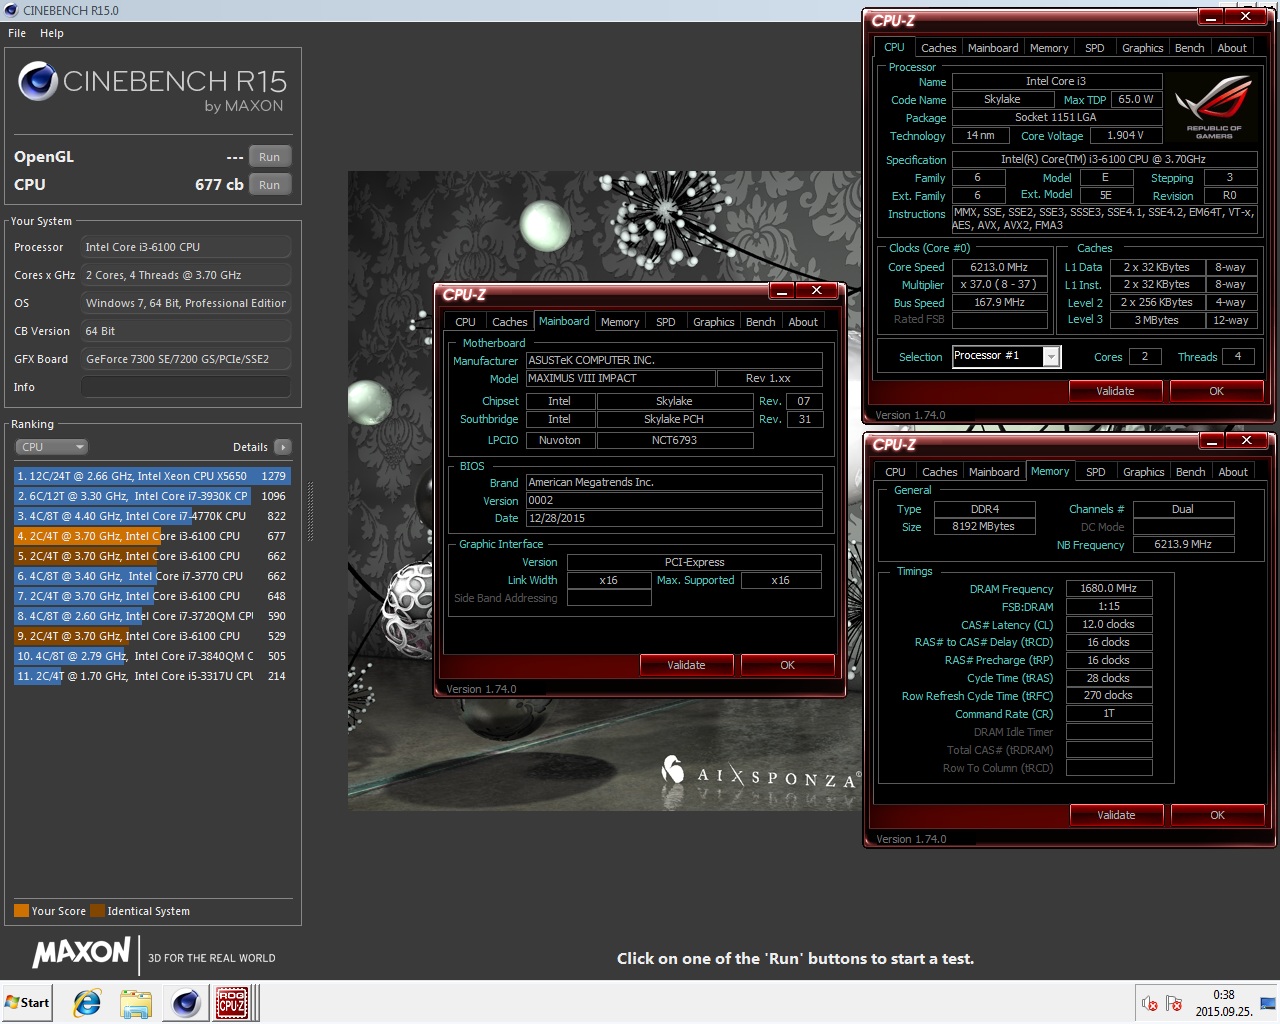Switch to Caches tab in Mainboard CPU-Z window
The width and height of the screenshot is (1280, 1024).
click(x=509, y=322)
